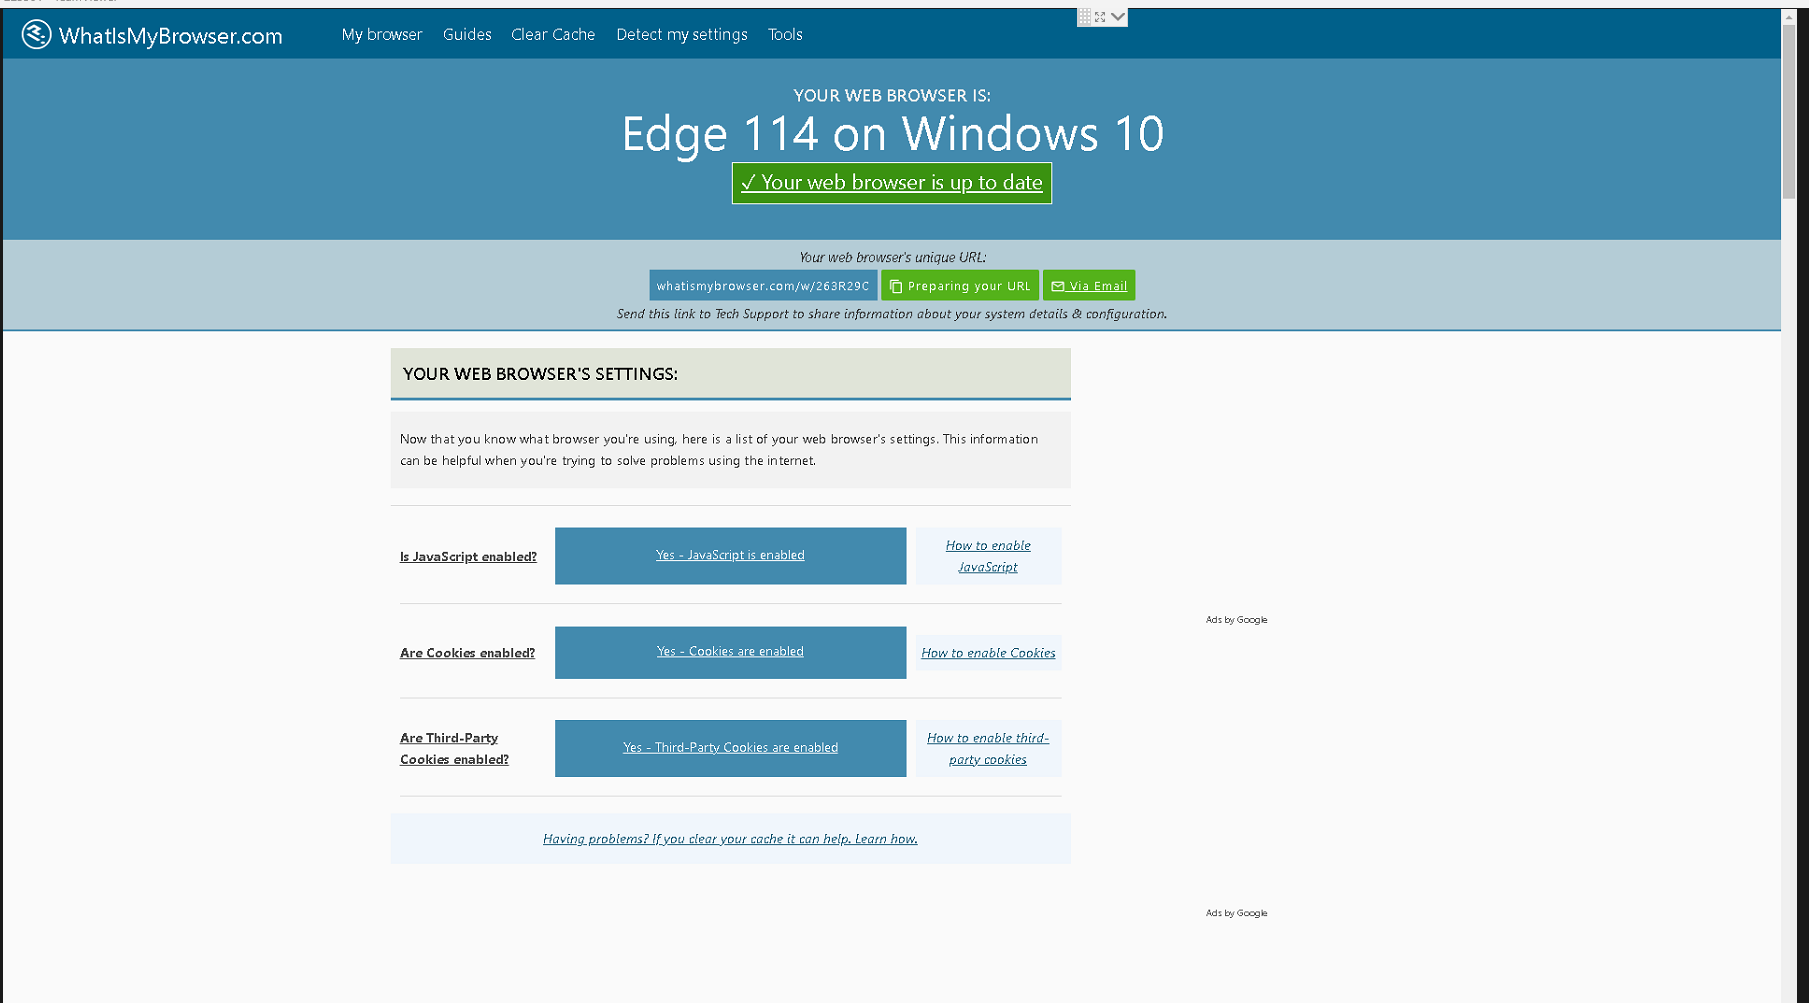The image size is (1809, 1003).
Task: Click the grid handle on remote toolbar
Action: point(1085,17)
